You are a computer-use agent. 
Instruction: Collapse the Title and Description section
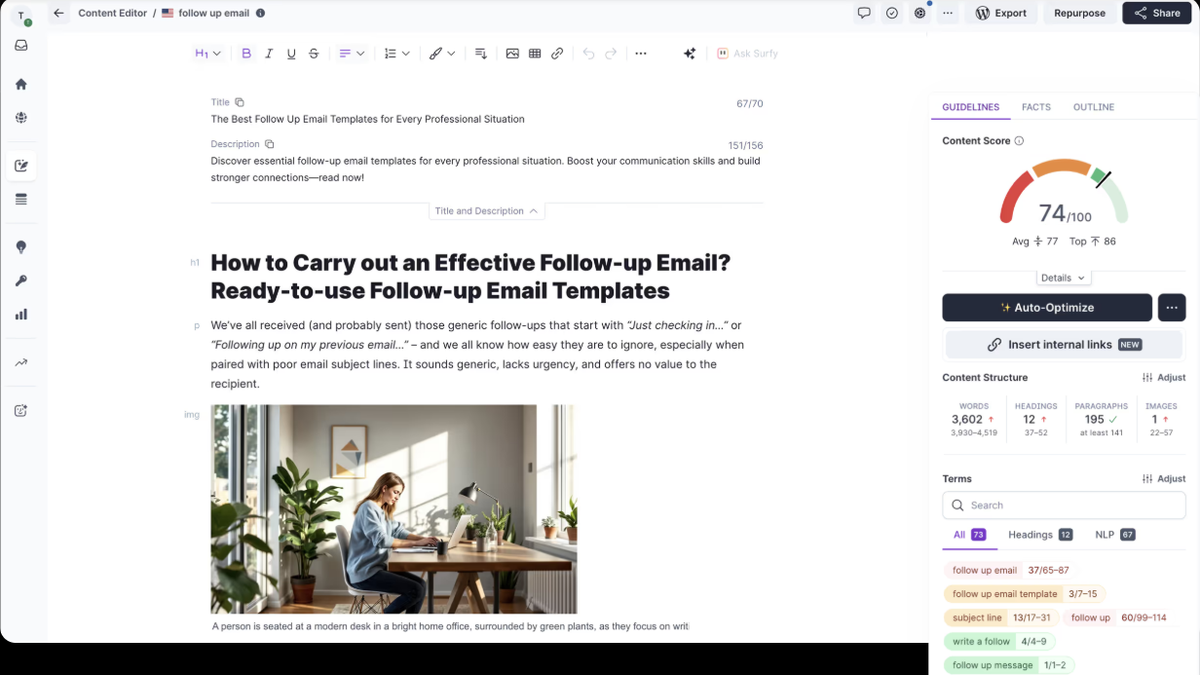coord(487,211)
